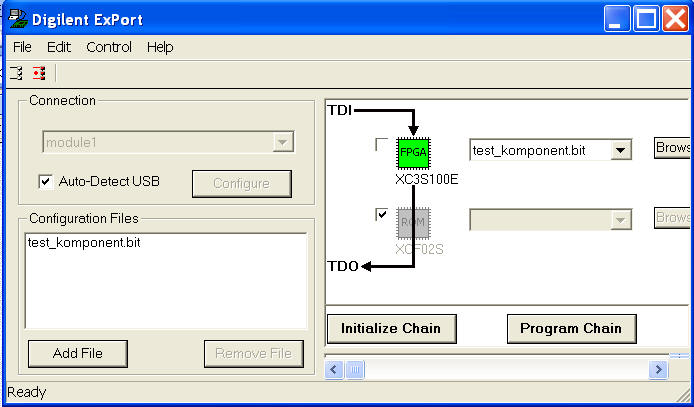Open the File menu
The height and width of the screenshot is (407, 694).
[x=22, y=47]
